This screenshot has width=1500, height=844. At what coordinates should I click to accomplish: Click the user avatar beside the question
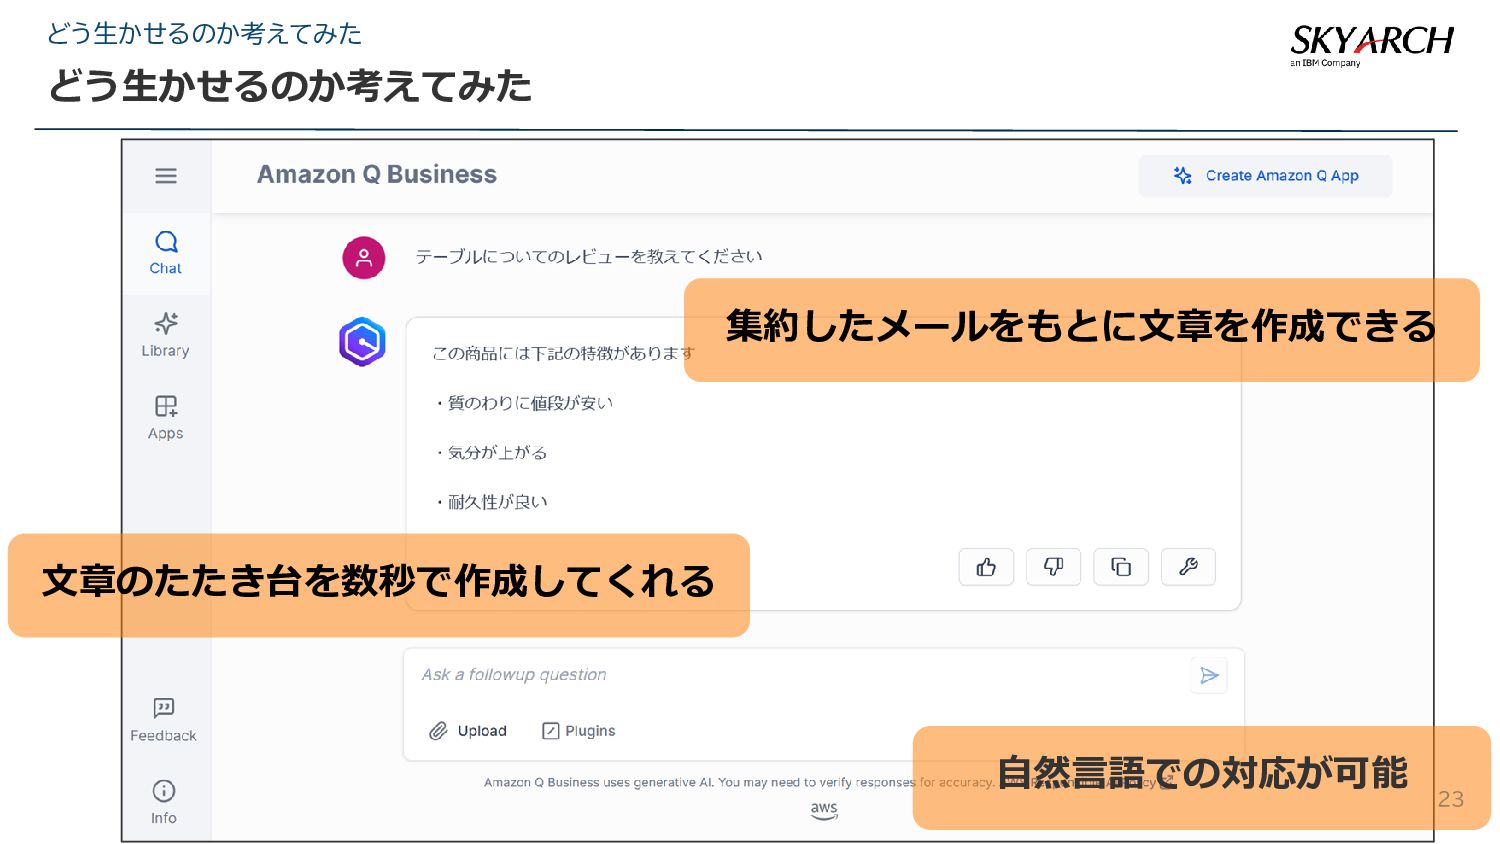(x=364, y=258)
